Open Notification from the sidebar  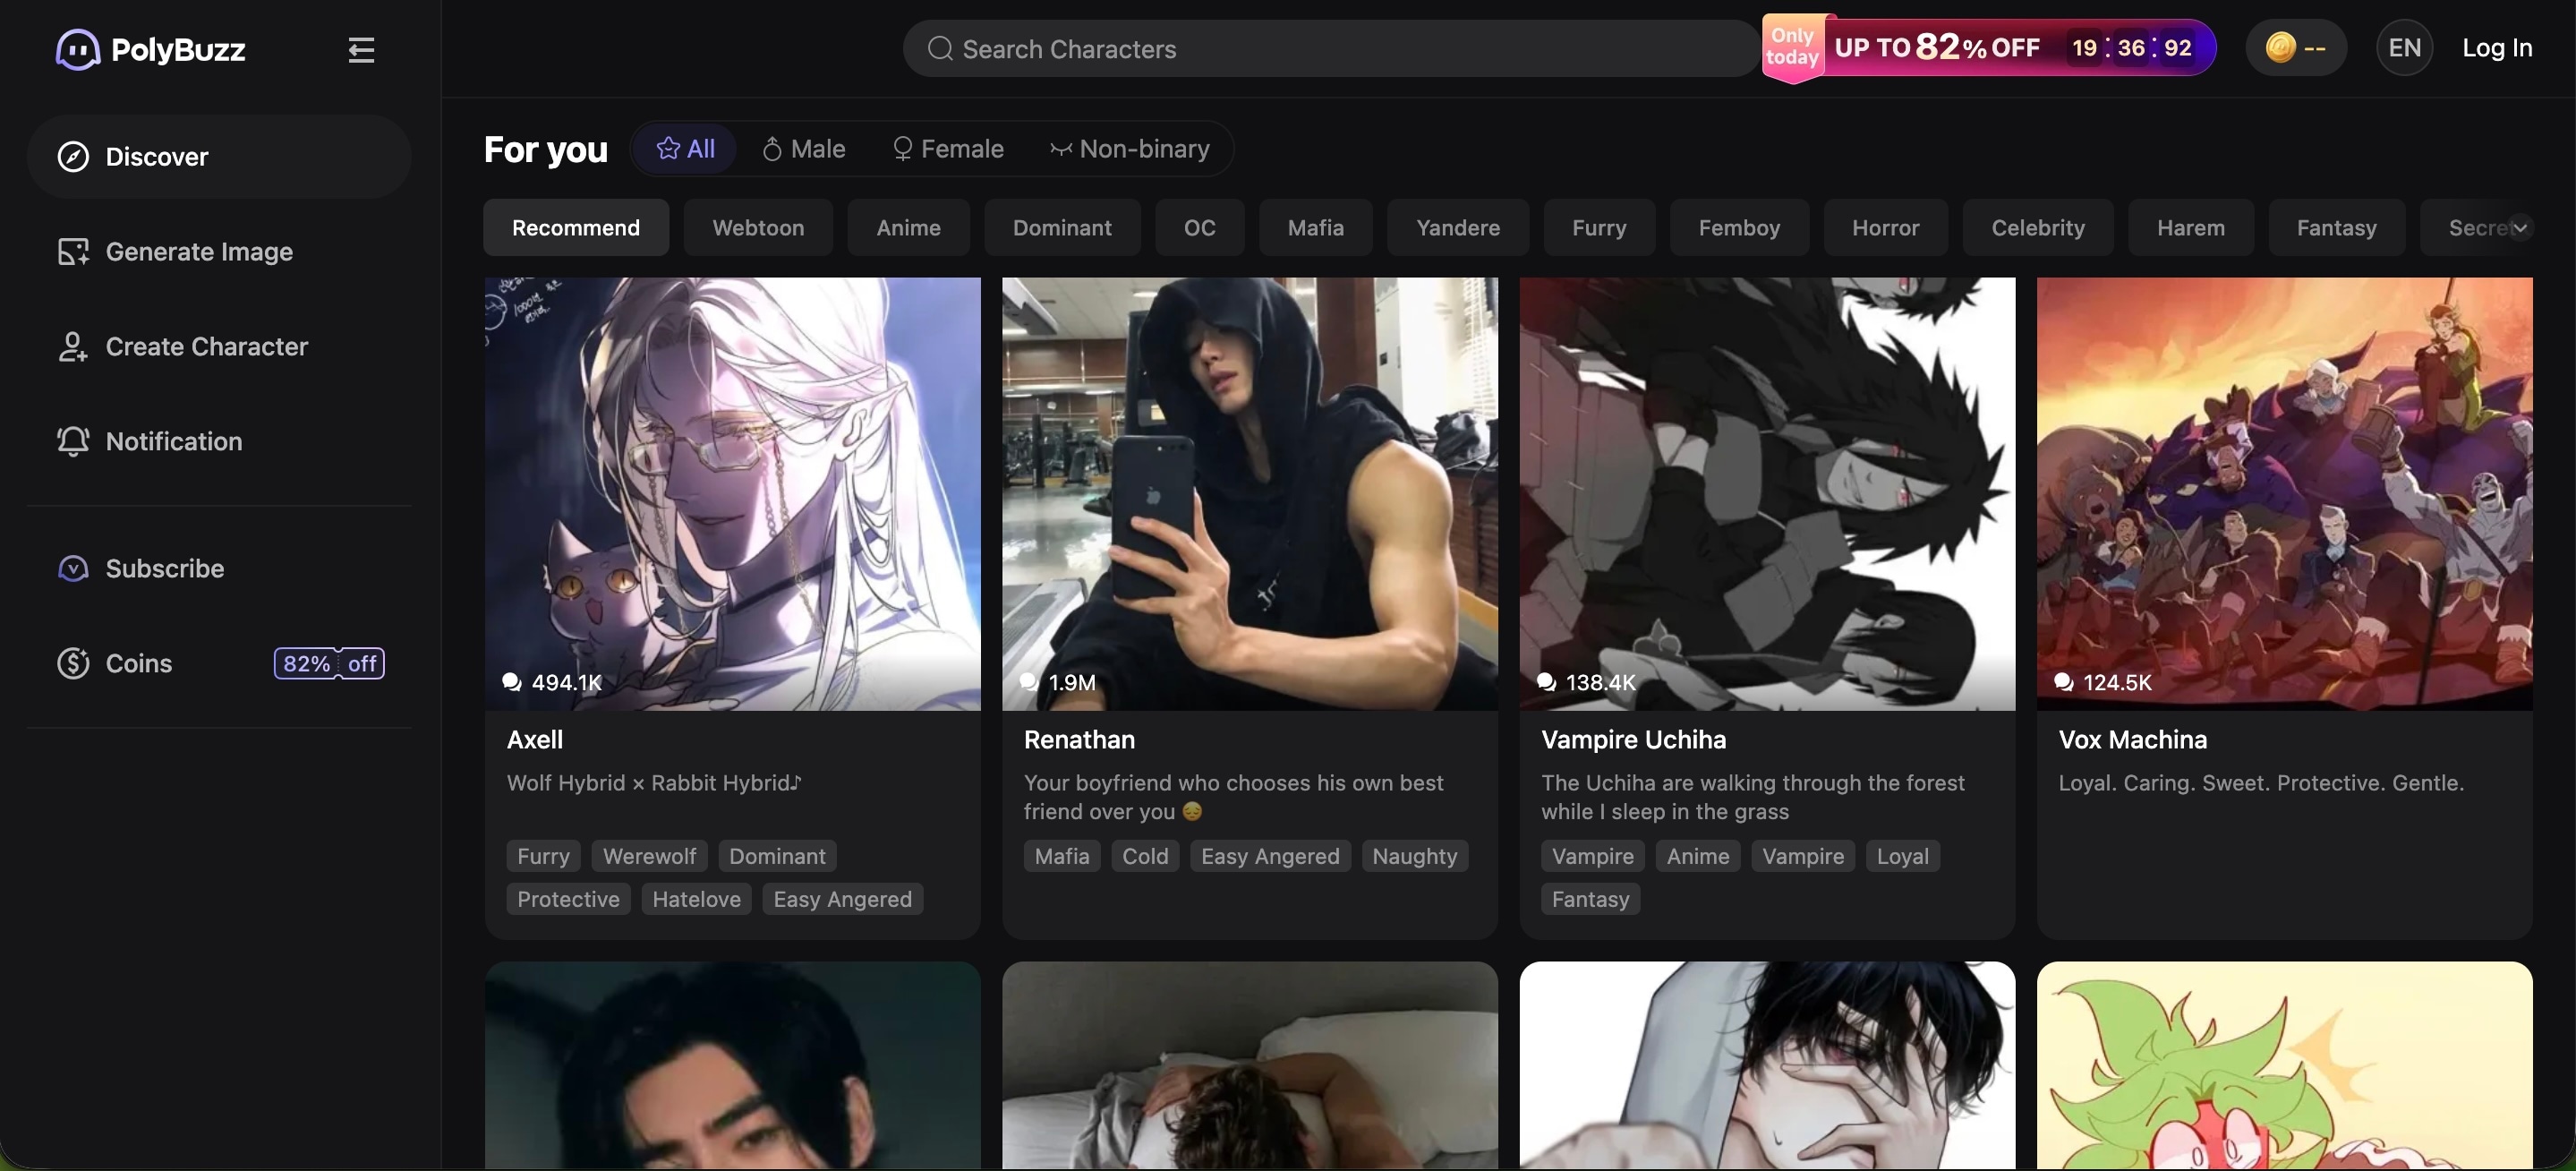tap(173, 442)
